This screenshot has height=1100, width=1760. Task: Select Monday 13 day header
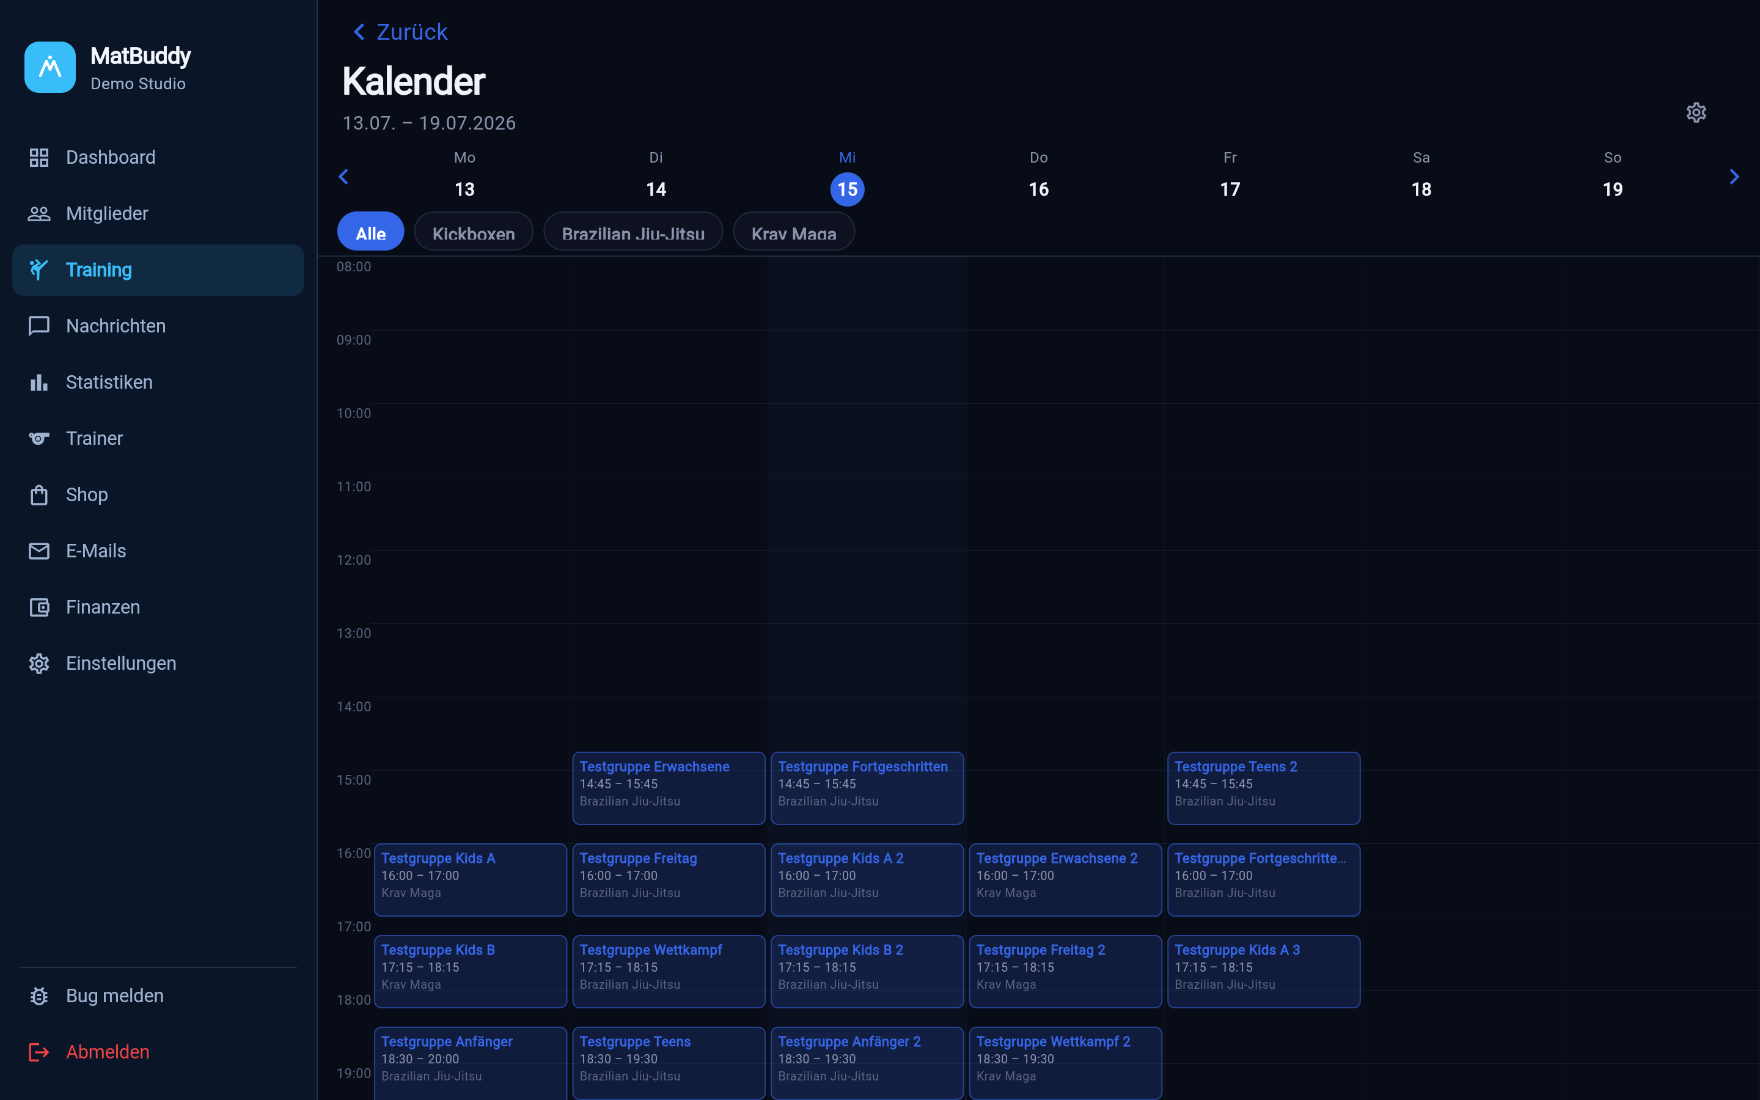[465, 176]
